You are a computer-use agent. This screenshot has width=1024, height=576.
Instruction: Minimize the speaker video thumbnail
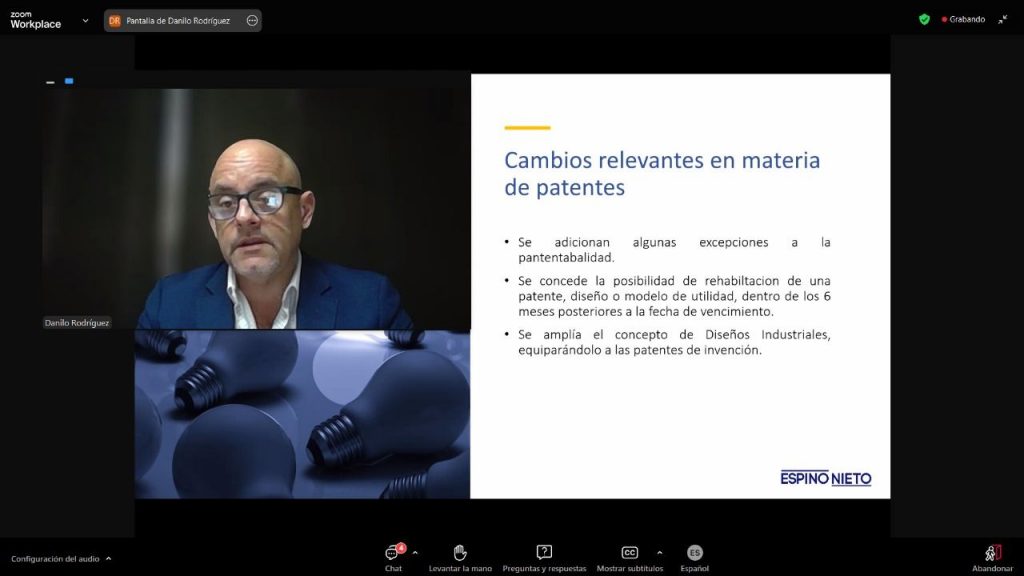50,82
